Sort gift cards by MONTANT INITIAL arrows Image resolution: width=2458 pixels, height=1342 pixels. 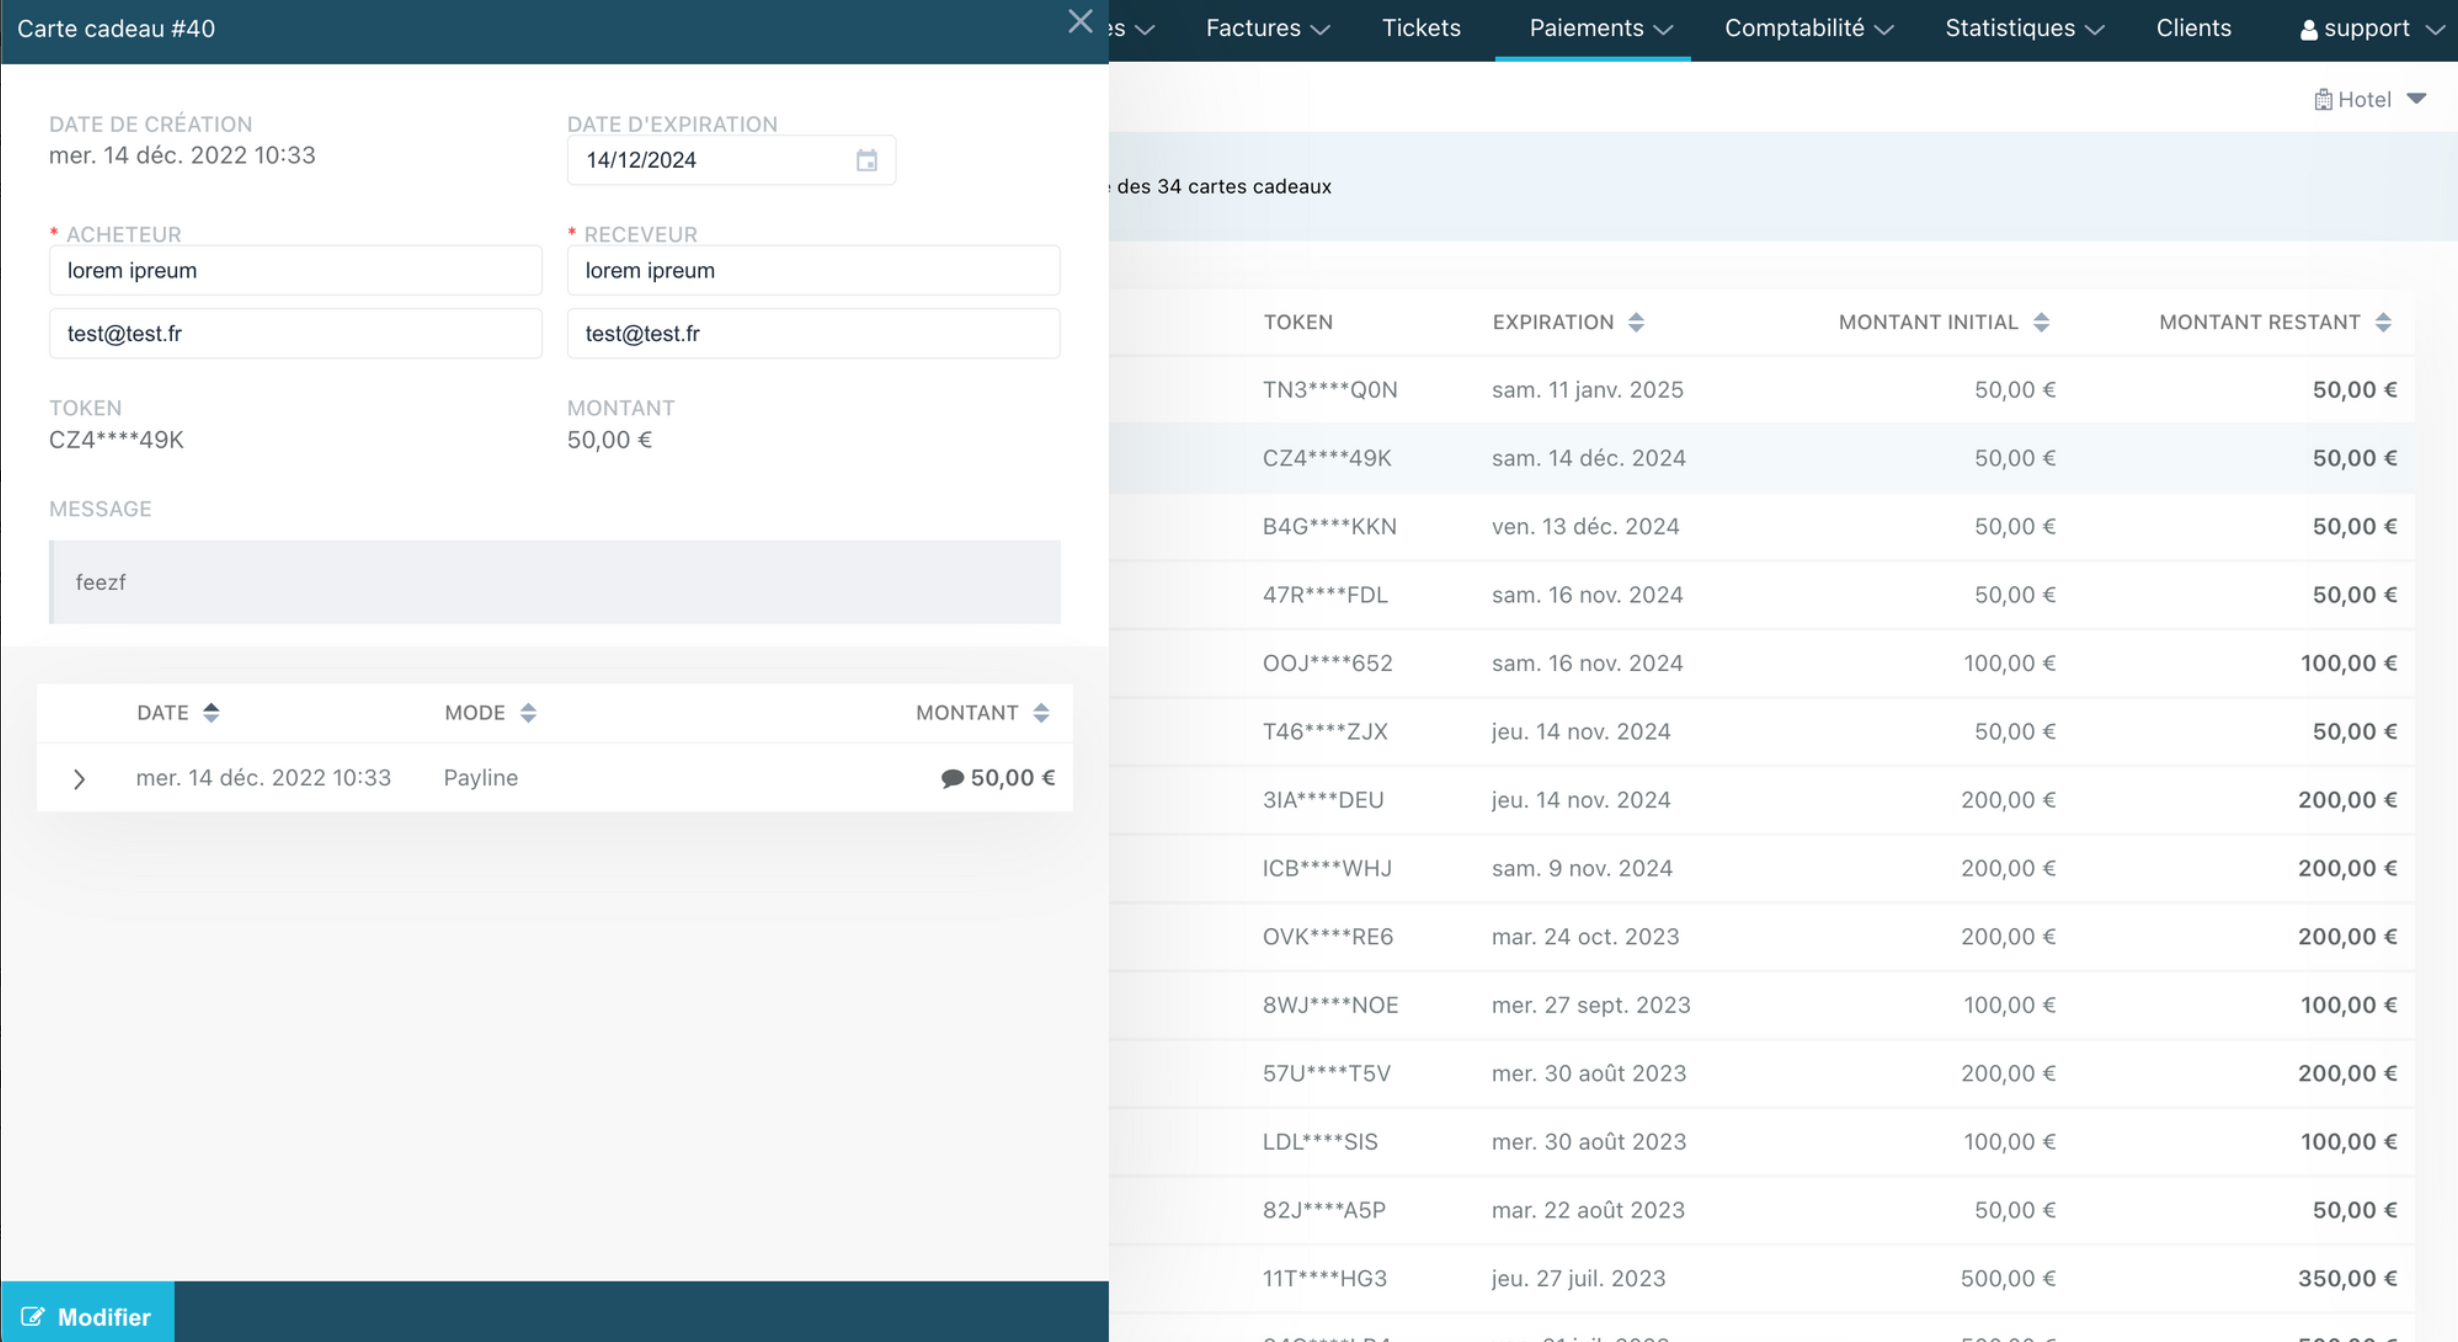[x=2041, y=322]
